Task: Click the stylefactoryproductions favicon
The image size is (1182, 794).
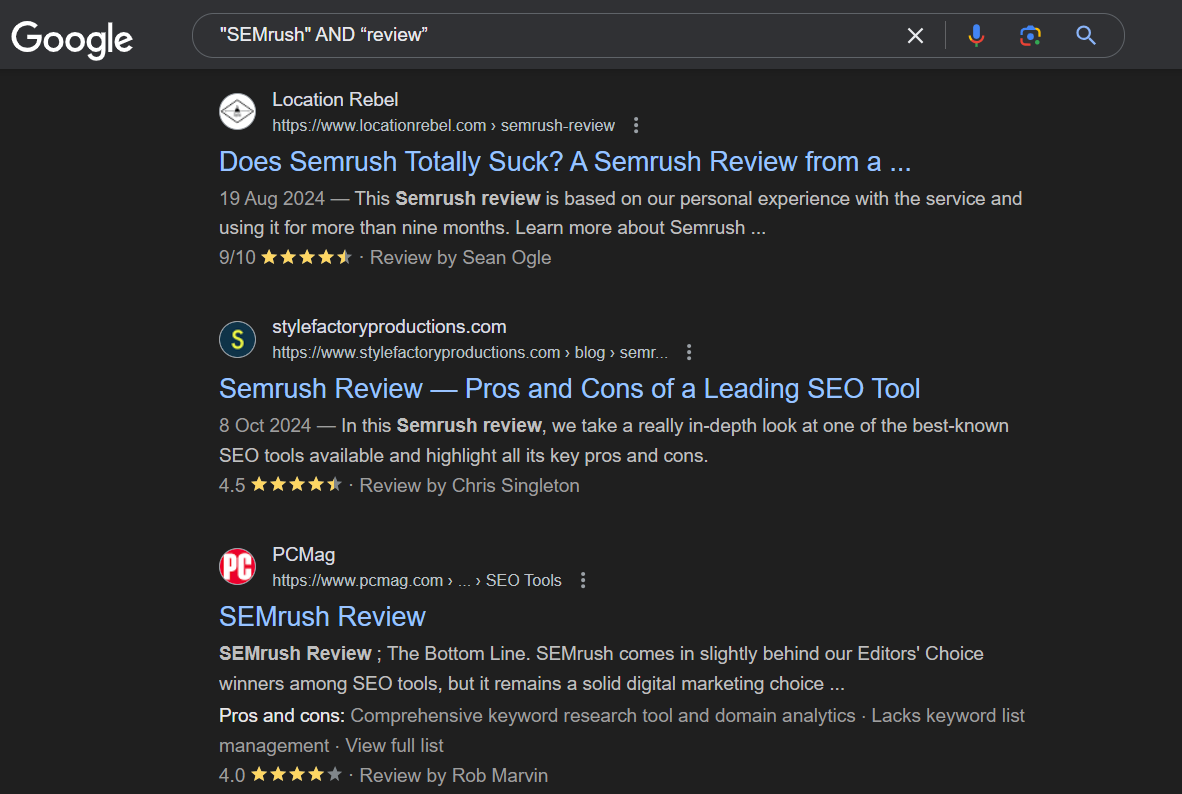Action: click(237, 339)
